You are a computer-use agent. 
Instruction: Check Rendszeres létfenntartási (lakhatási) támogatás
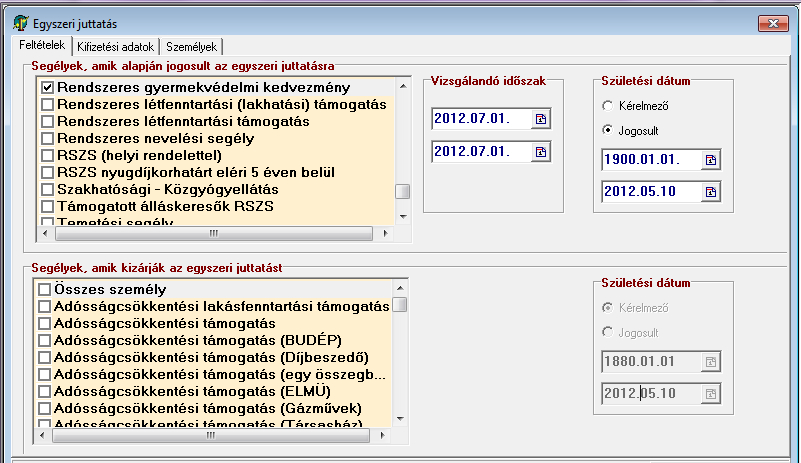48,105
